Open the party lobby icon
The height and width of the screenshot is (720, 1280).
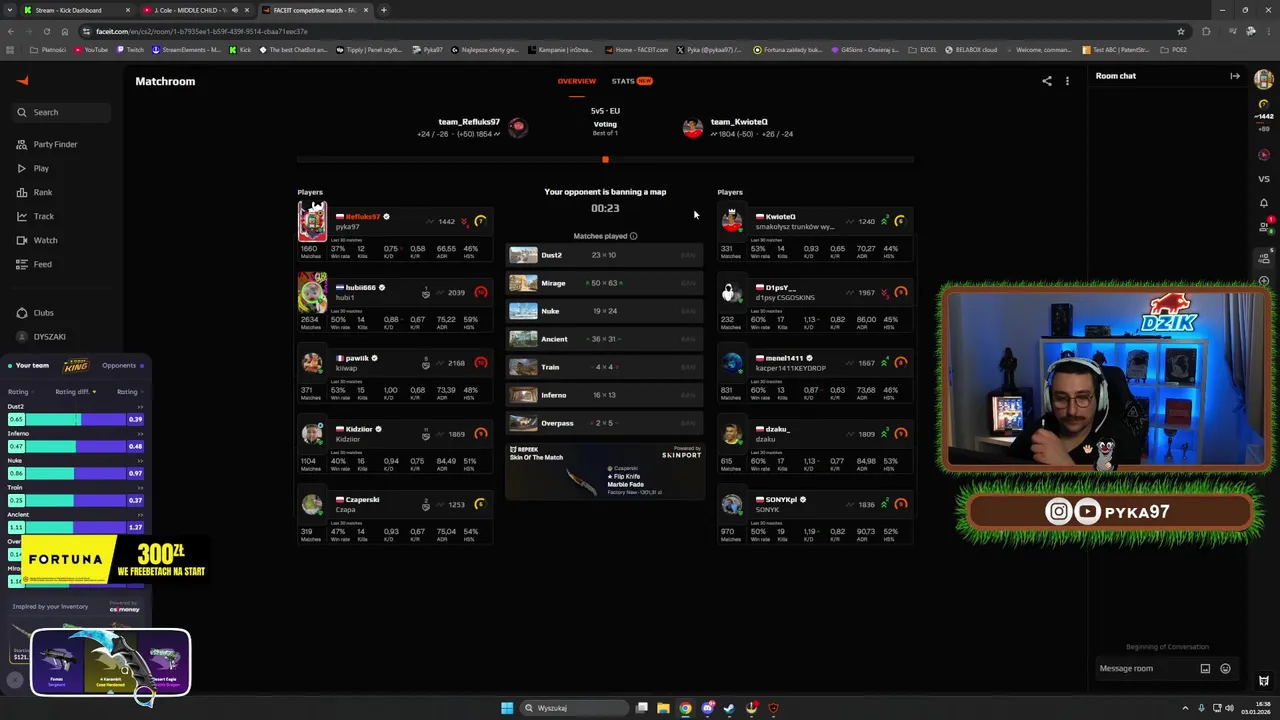point(1264,258)
